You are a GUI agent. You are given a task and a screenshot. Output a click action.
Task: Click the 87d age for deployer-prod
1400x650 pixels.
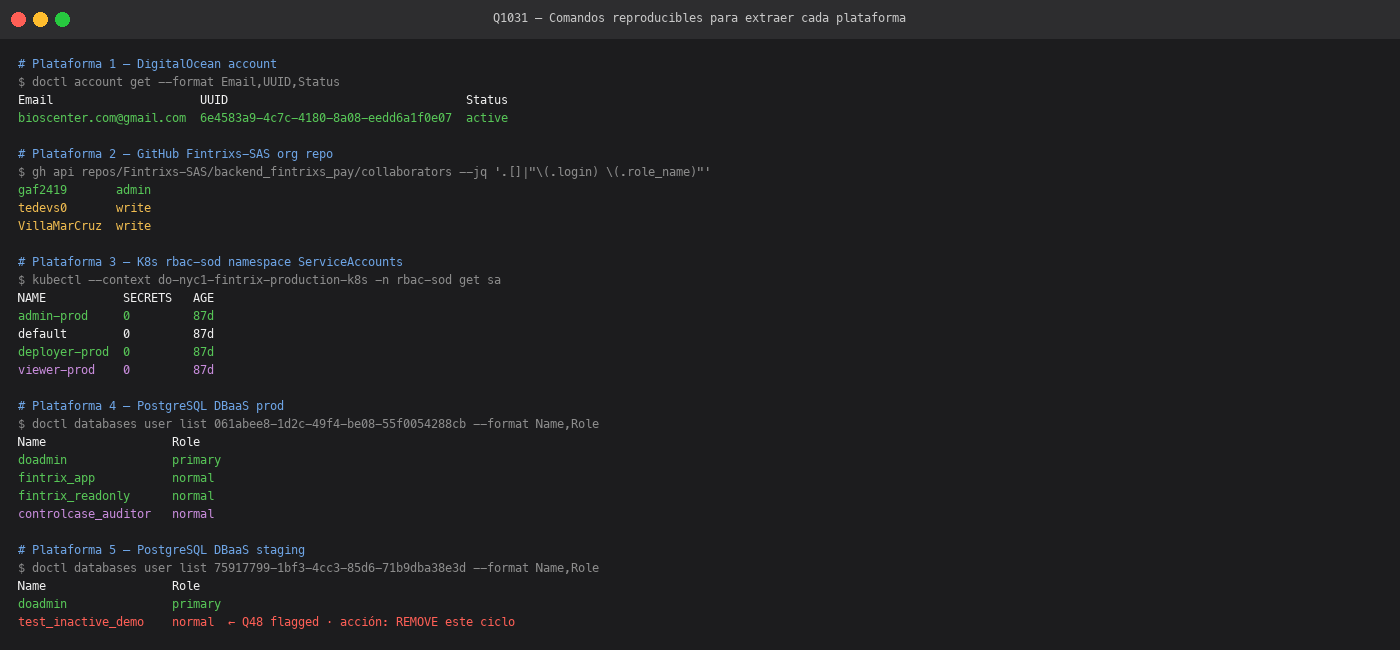point(203,352)
